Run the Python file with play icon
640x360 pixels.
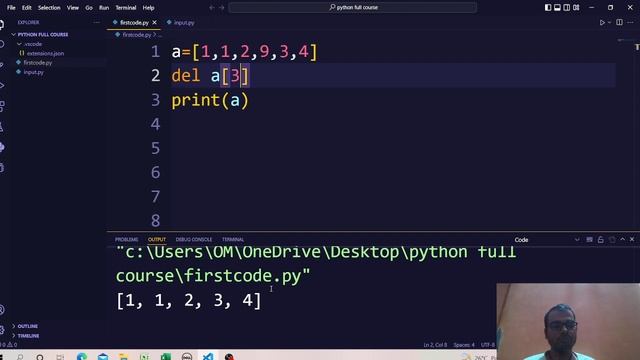(602, 22)
